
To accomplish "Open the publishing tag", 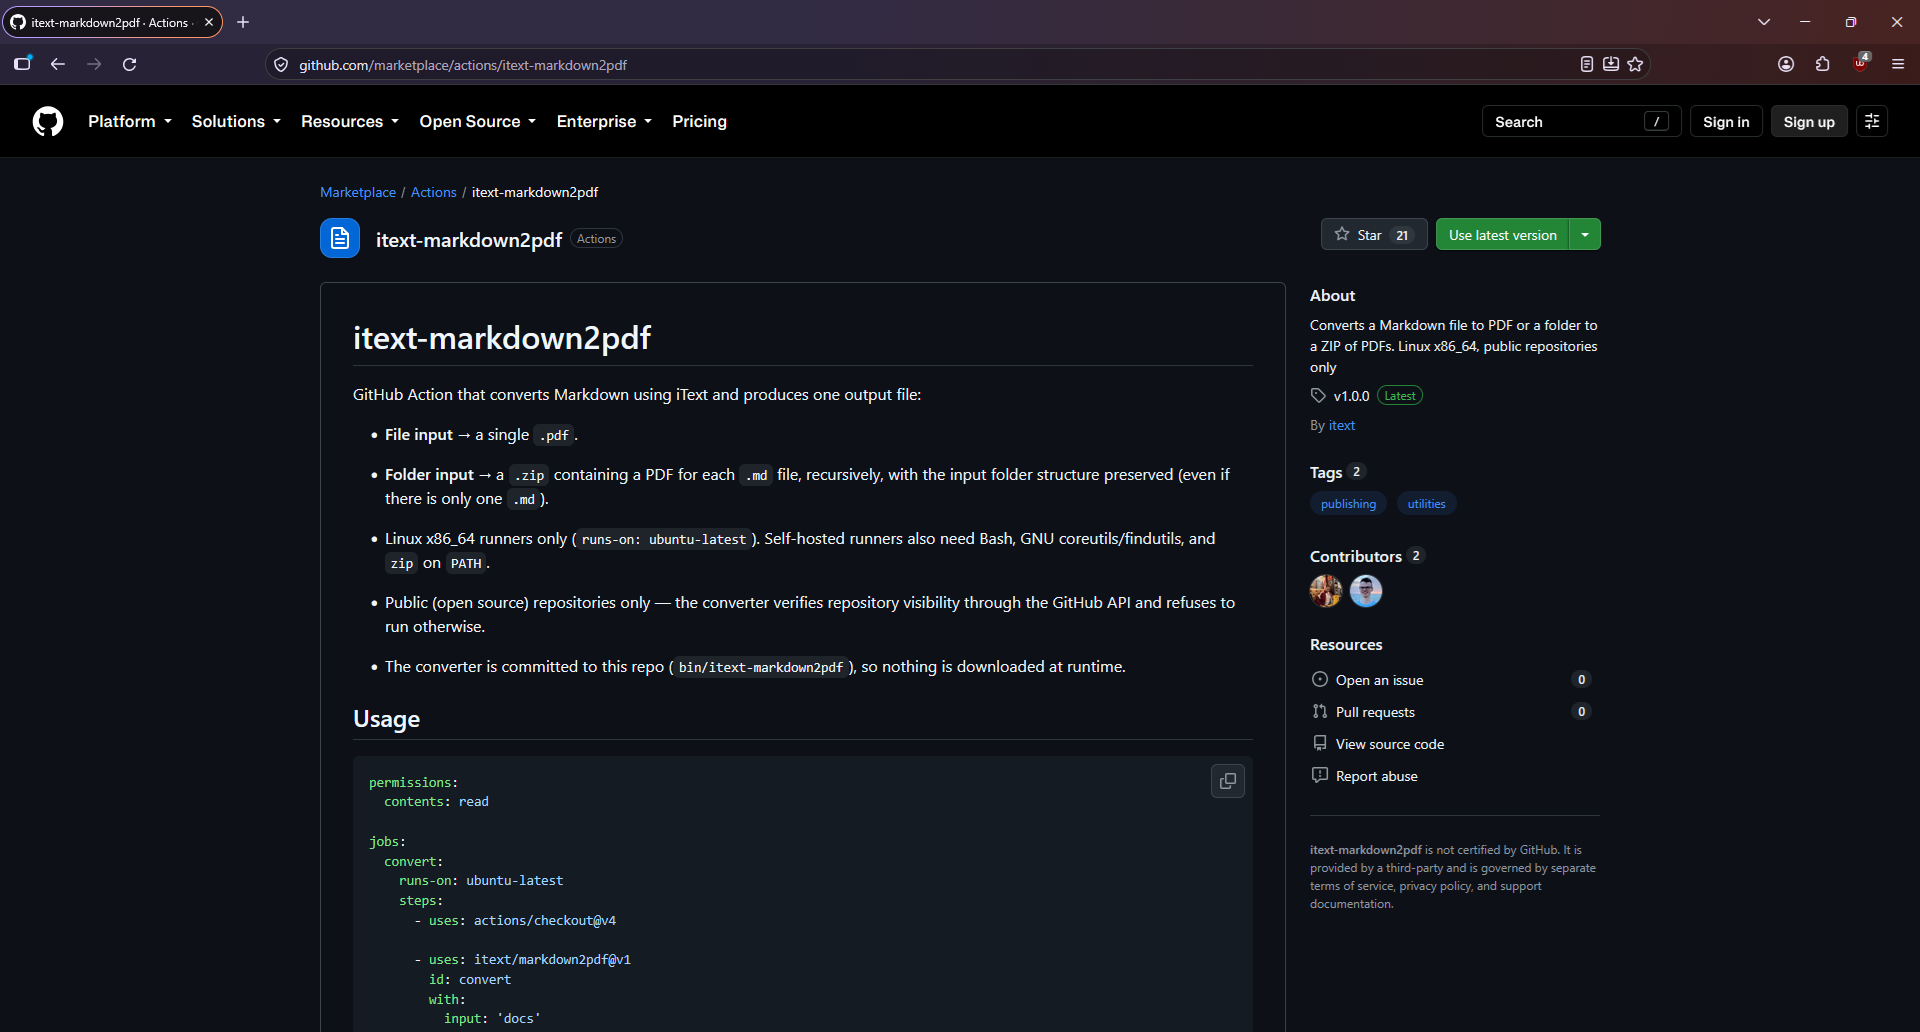I will click(1348, 504).
